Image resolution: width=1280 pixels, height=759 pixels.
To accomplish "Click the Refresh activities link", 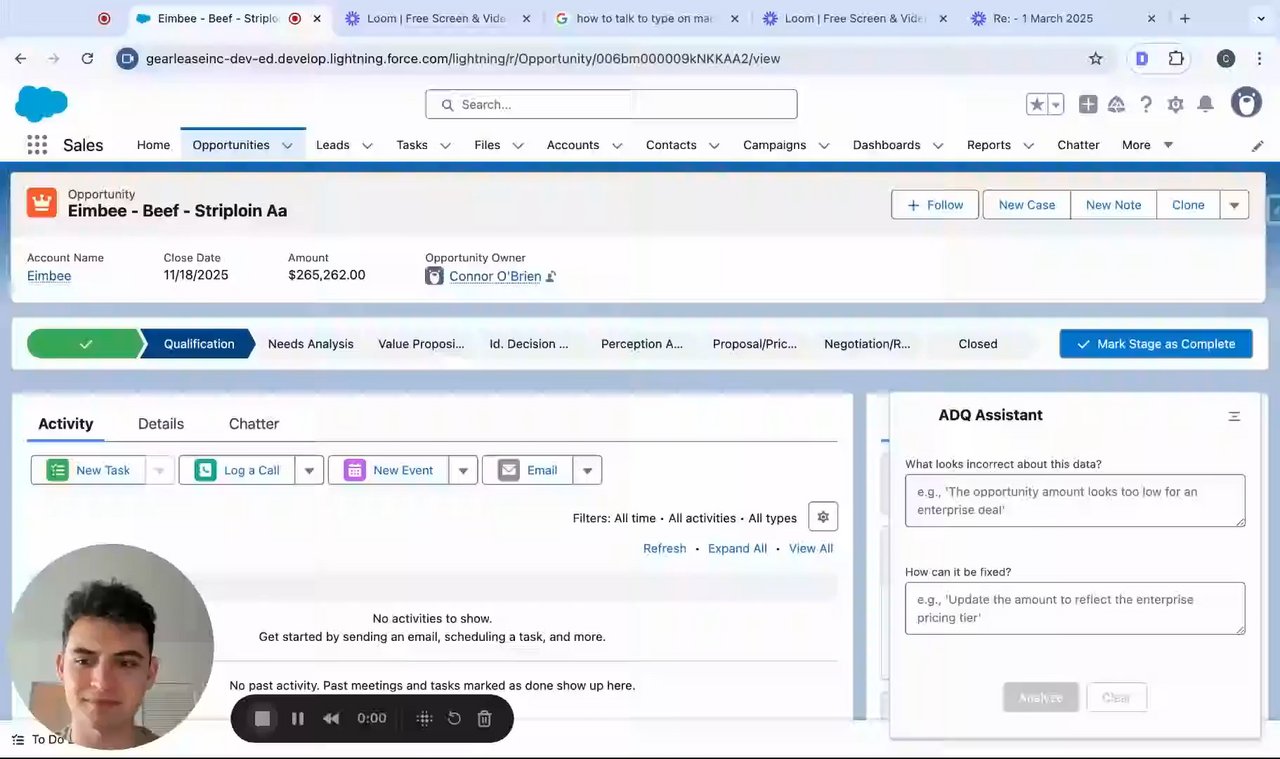I will (x=665, y=549).
